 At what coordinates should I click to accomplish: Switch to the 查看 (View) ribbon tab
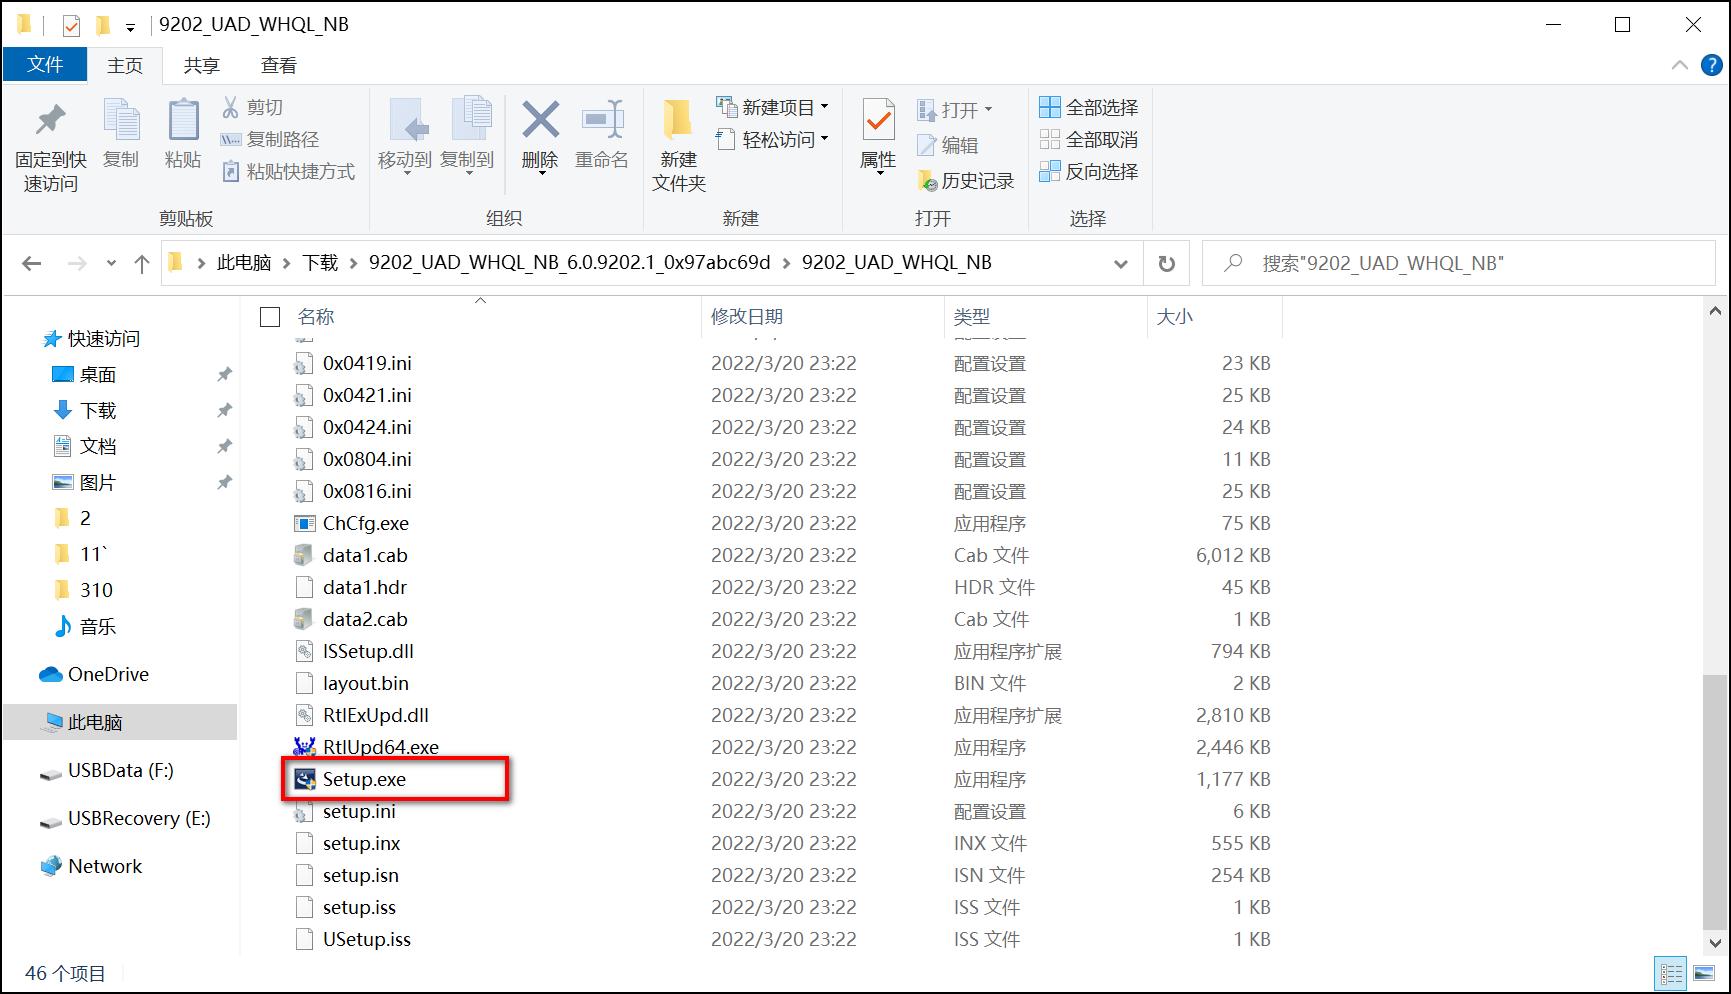[279, 64]
